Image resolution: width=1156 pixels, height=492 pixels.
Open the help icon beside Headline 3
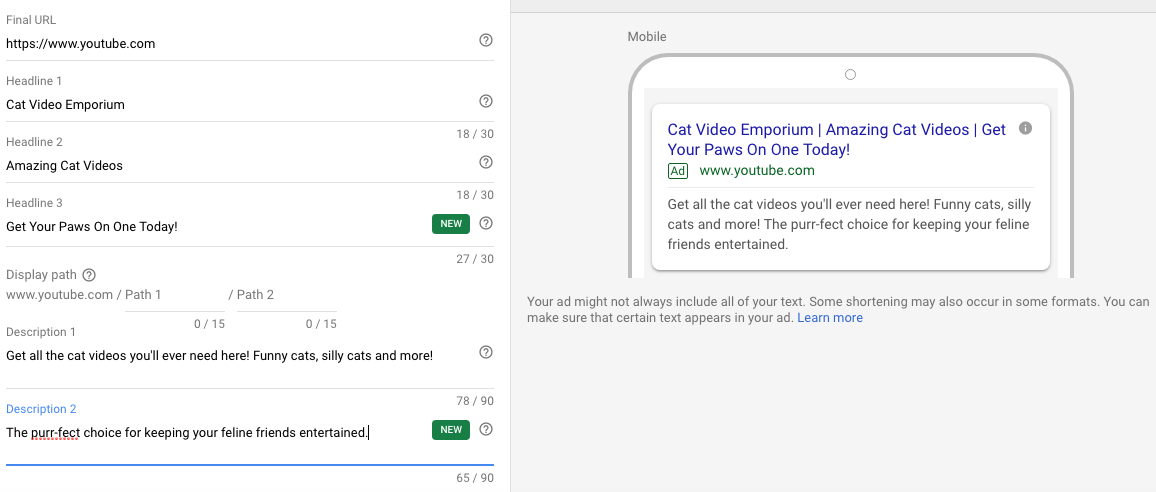pyautogui.click(x=486, y=223)
